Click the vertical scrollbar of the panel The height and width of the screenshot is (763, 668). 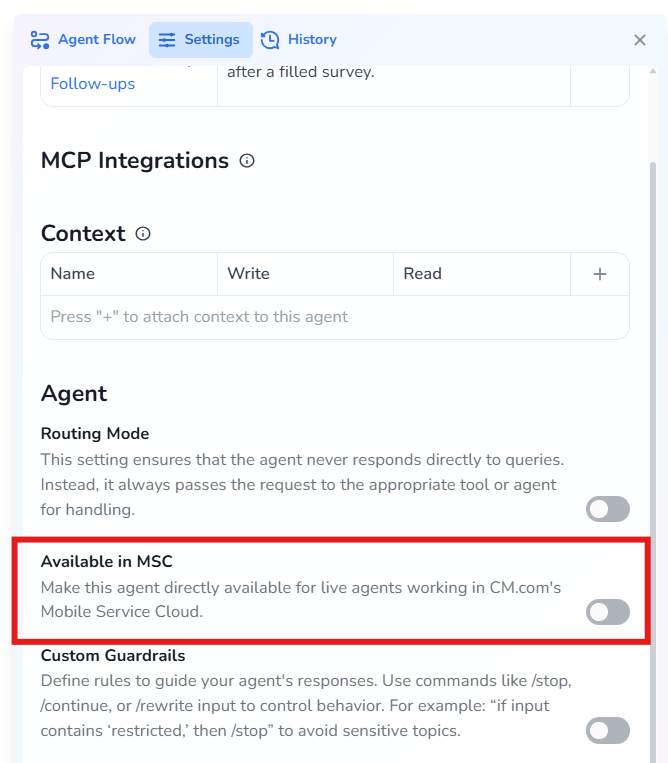[654, 400]
